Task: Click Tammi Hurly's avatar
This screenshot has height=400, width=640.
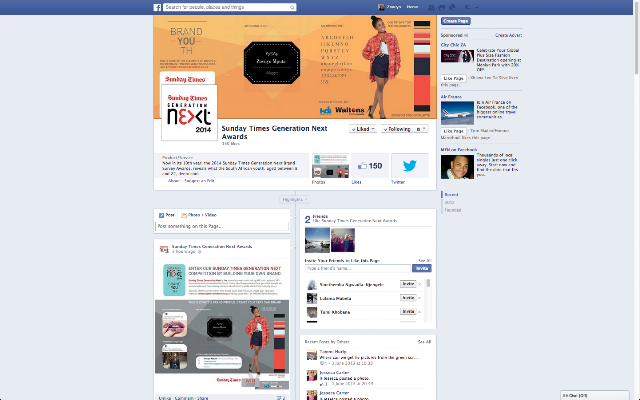Action: coord(312,354)
